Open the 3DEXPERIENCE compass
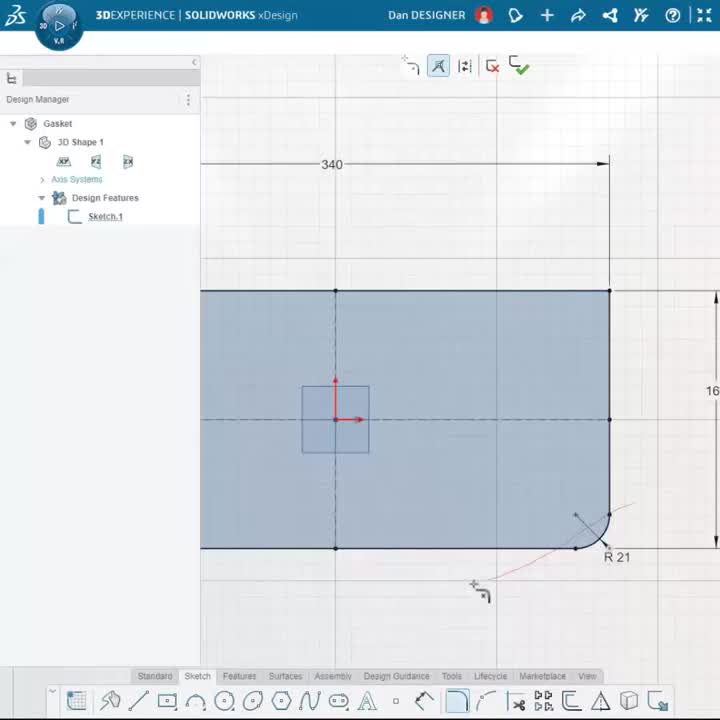 click(59, 26)
